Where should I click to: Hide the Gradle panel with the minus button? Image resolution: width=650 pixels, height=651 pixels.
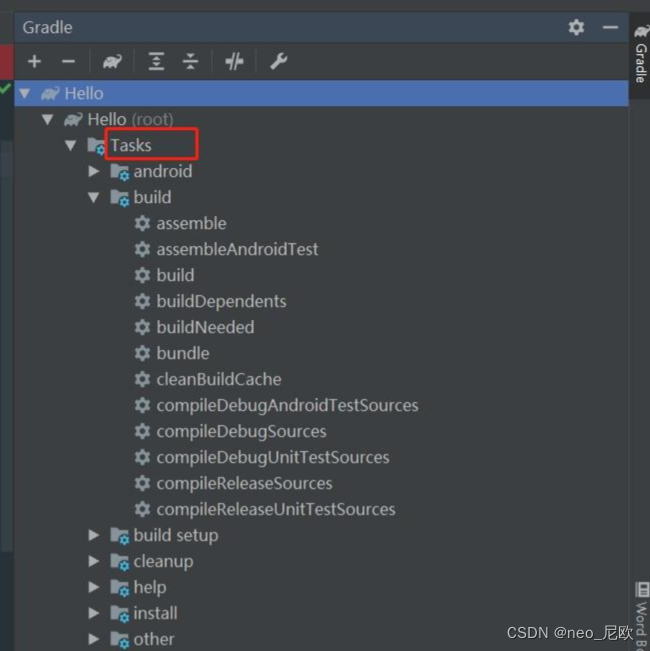(x=610, y=27)
